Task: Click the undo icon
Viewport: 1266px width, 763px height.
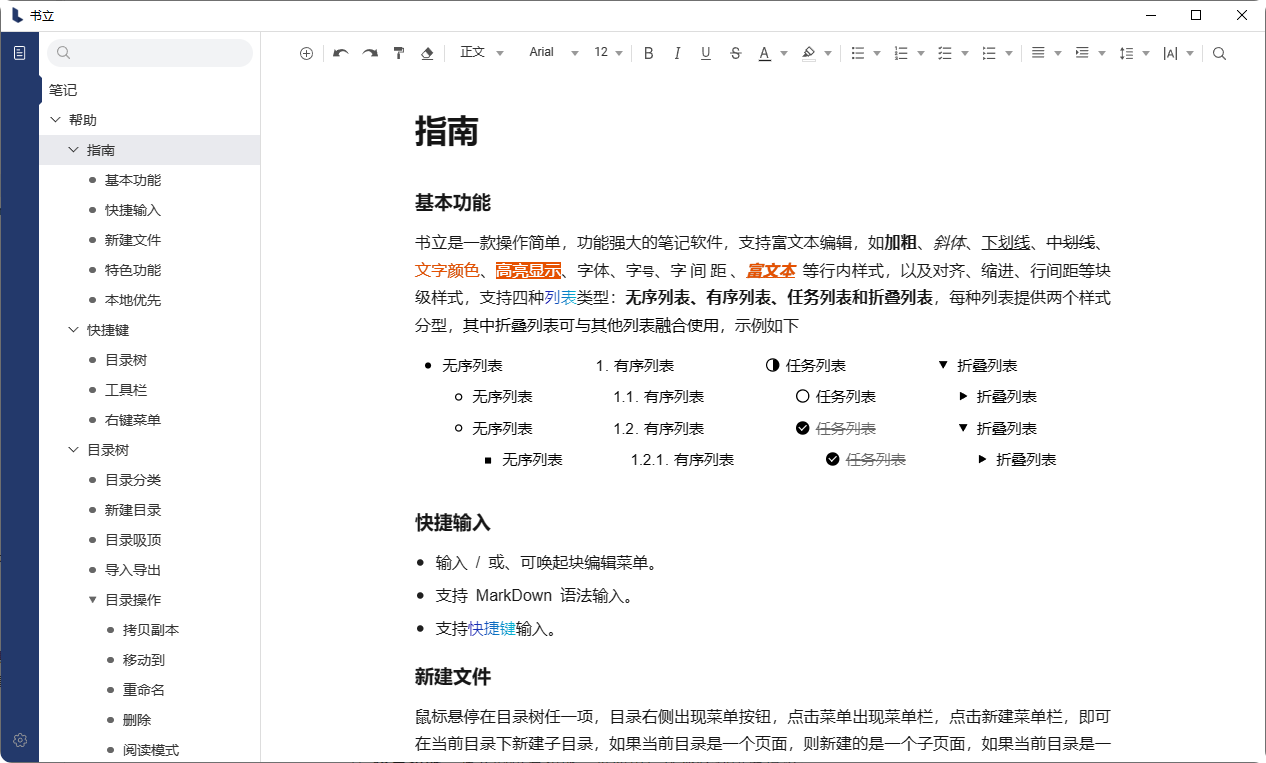Action: (x=340, y=52)
